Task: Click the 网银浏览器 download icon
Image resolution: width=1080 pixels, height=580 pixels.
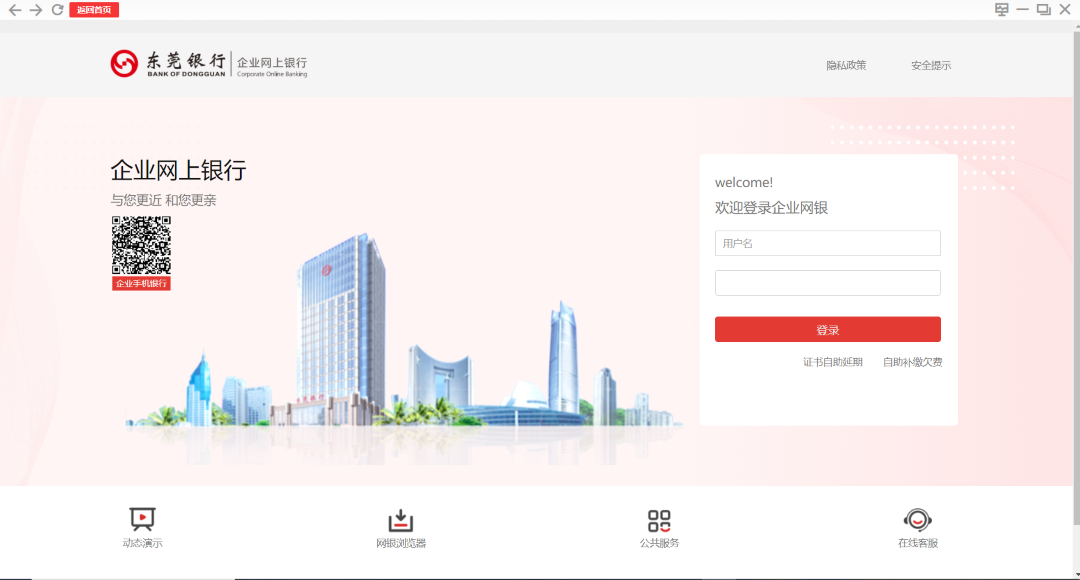Action: click(400, 520)
